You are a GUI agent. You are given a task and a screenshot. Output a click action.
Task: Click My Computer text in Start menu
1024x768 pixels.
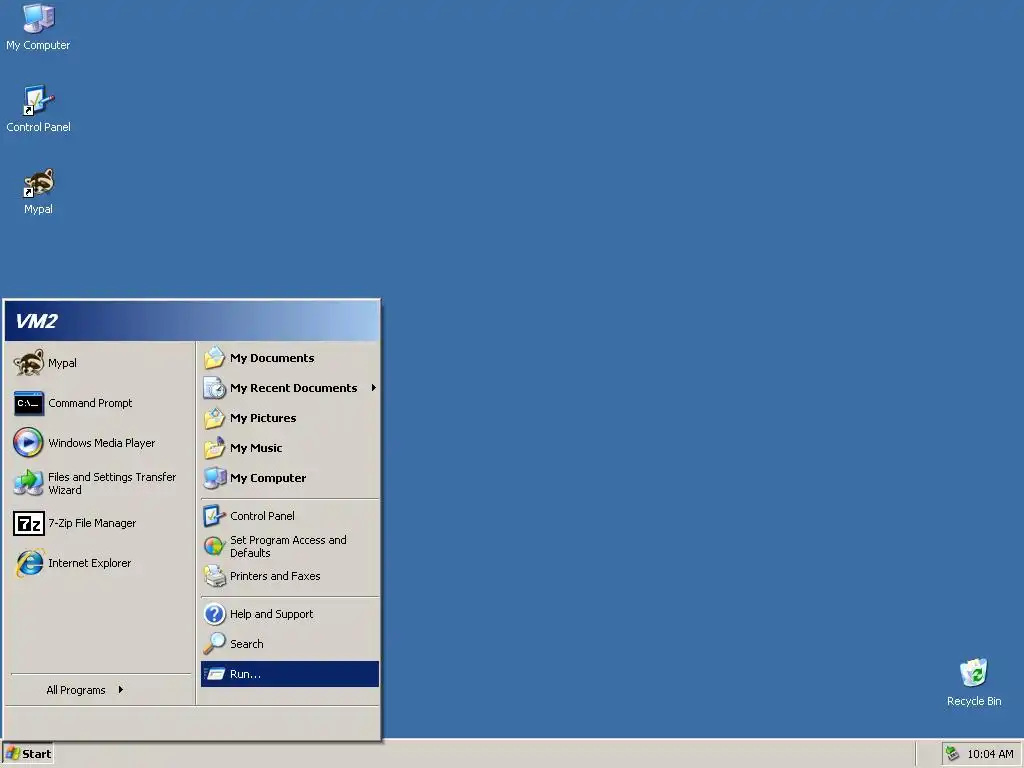tap(268, 478)
